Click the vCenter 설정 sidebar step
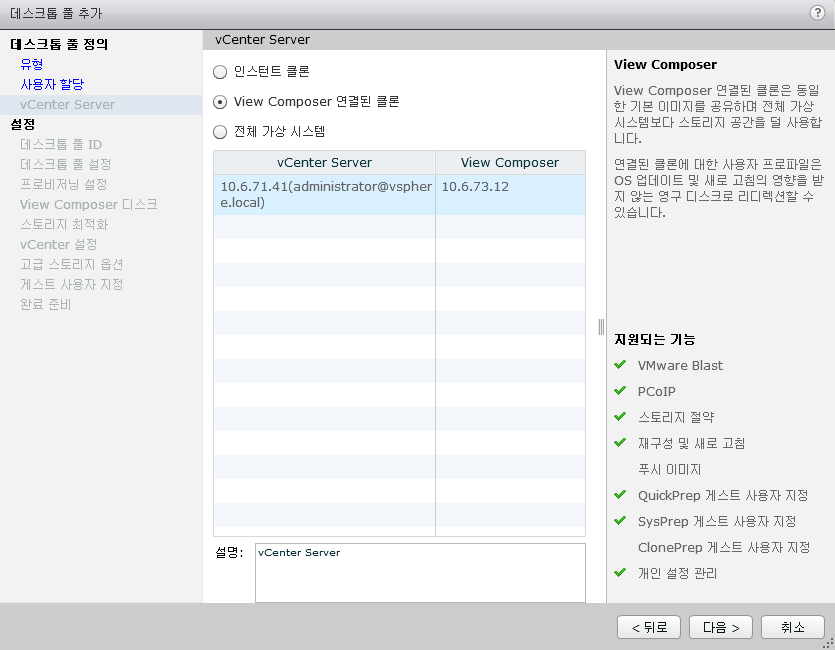Image resolution: width=835 pixels, height=650 pixels. pos(59,244)
